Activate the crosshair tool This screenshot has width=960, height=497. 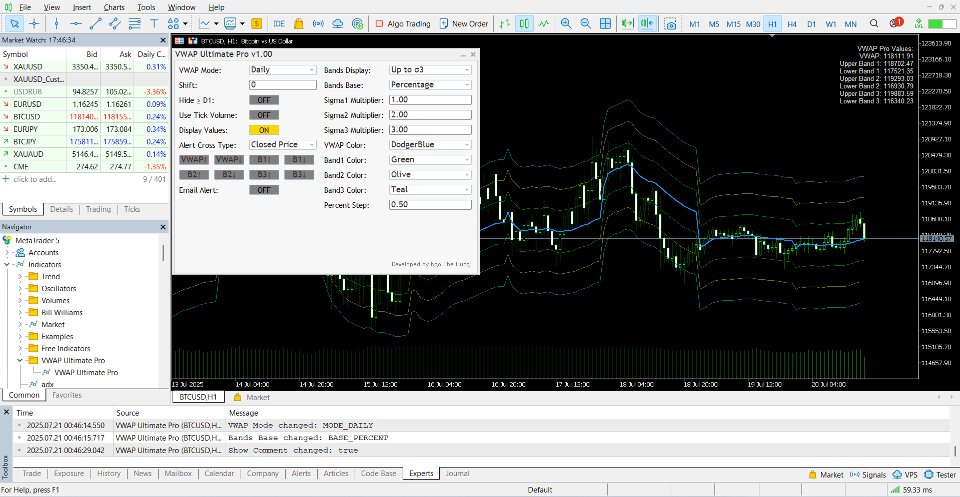(34, 23)
